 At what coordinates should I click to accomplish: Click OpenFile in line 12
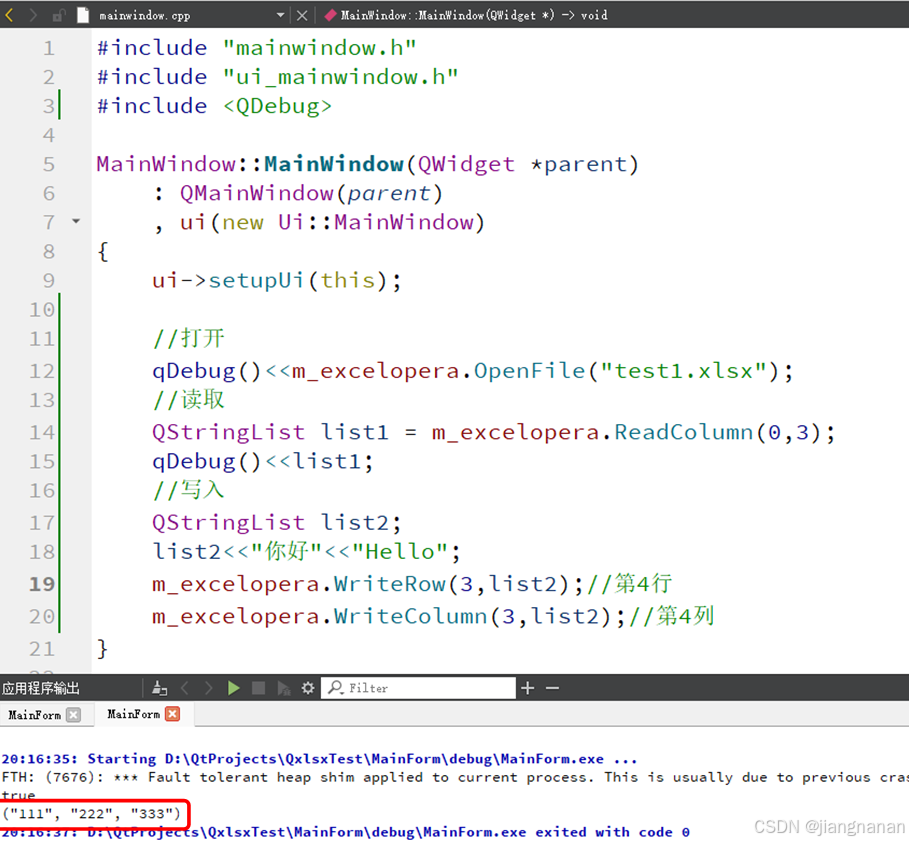coord(530,371)
